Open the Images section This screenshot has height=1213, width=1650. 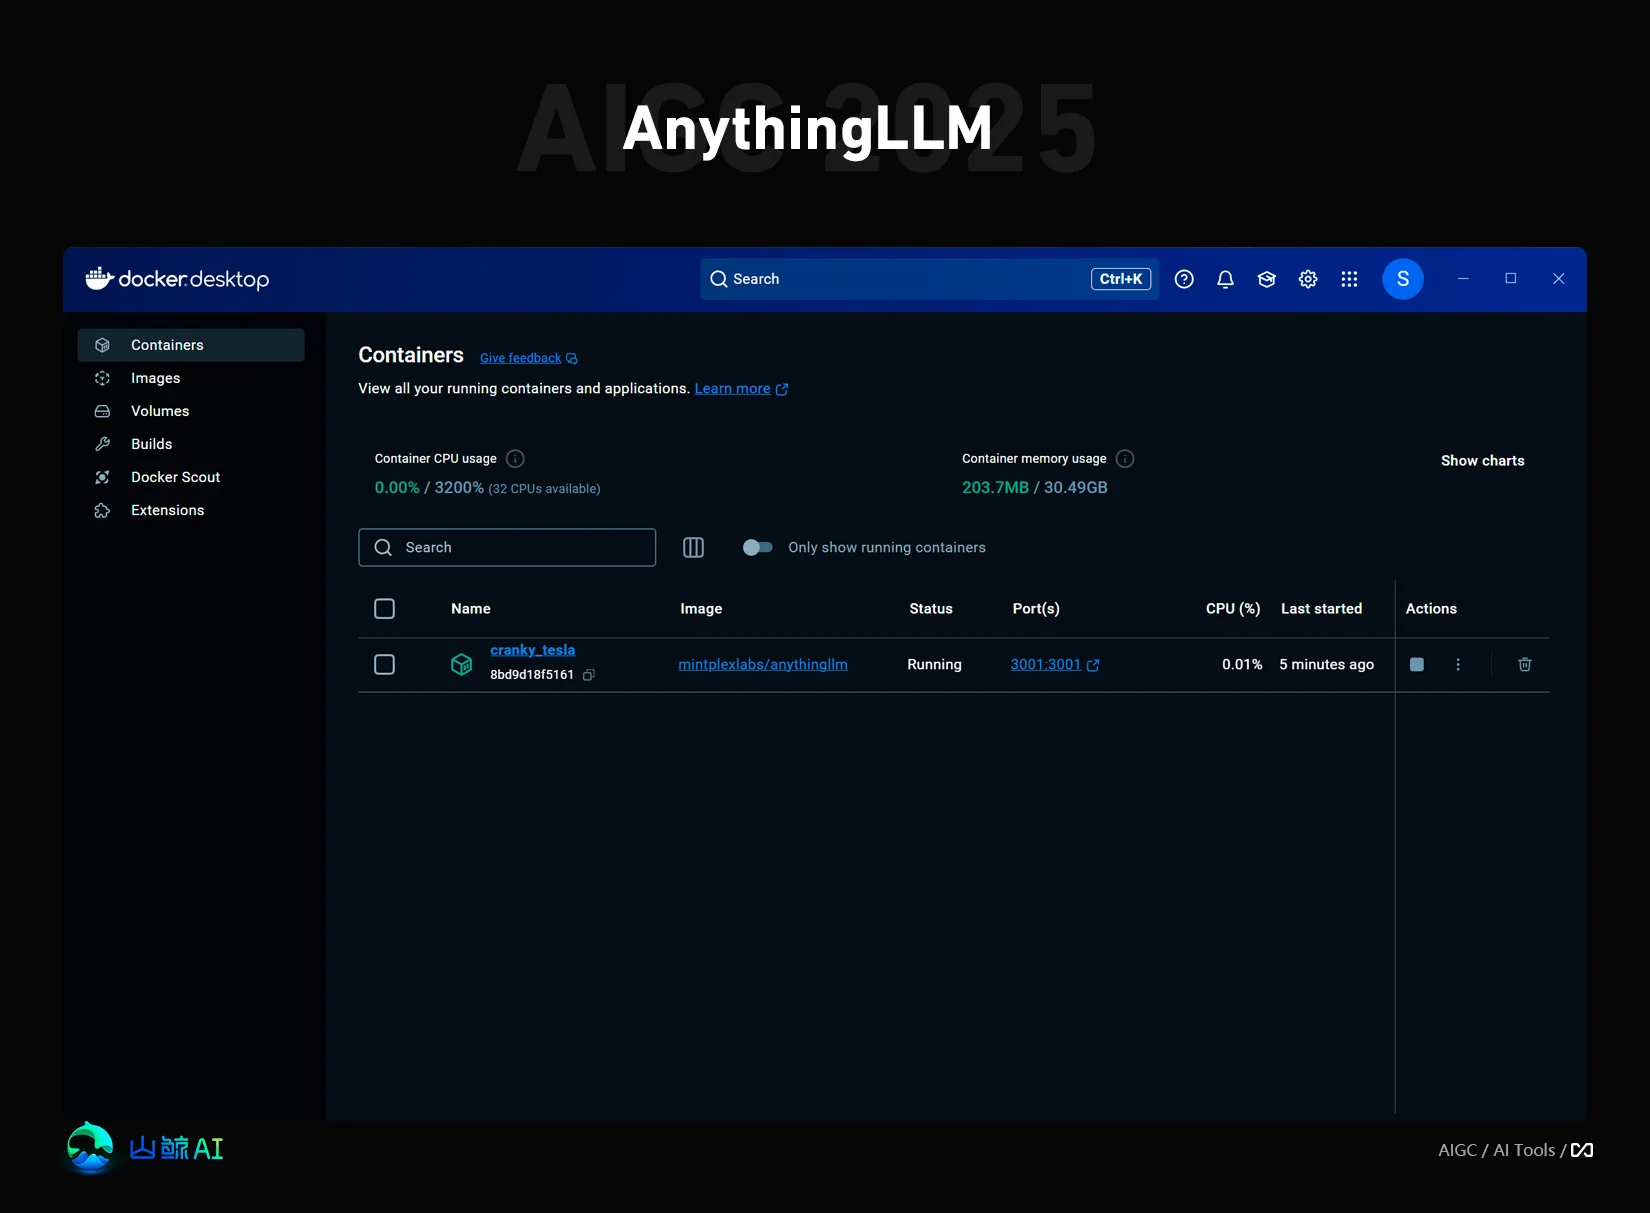click(x=191, y=378)
